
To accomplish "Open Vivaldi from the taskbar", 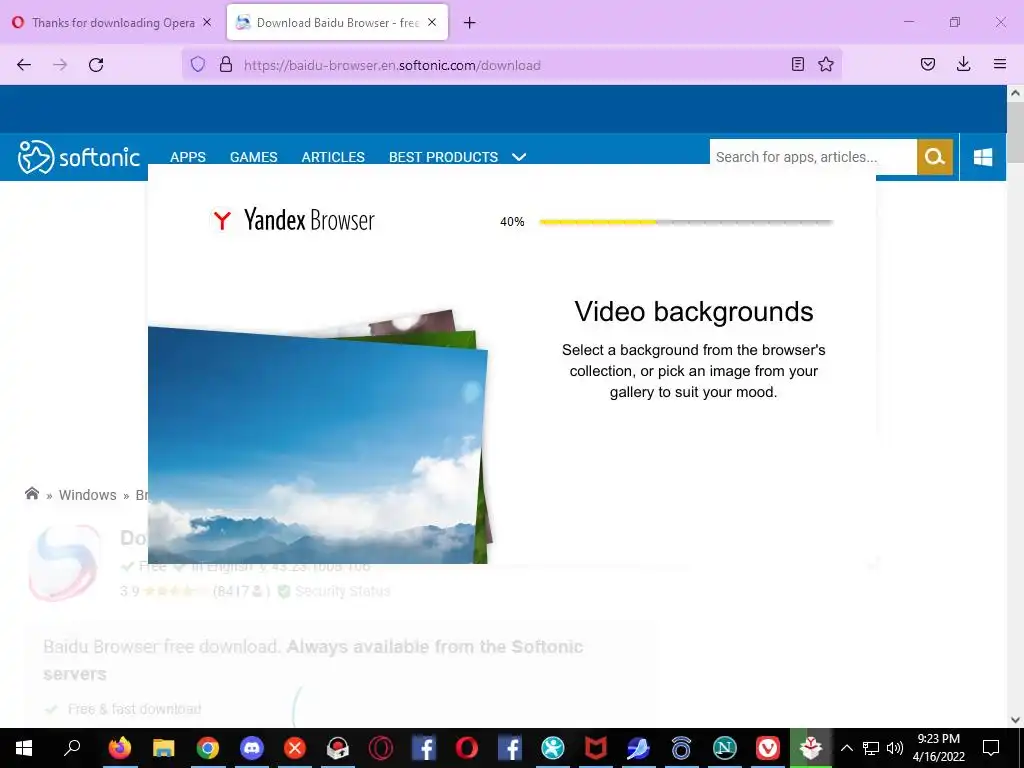I will 767,748.
